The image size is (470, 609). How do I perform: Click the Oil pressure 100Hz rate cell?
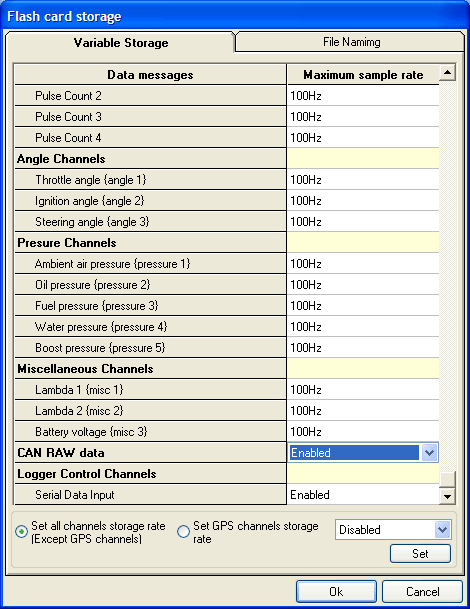(x=363, y=285)
